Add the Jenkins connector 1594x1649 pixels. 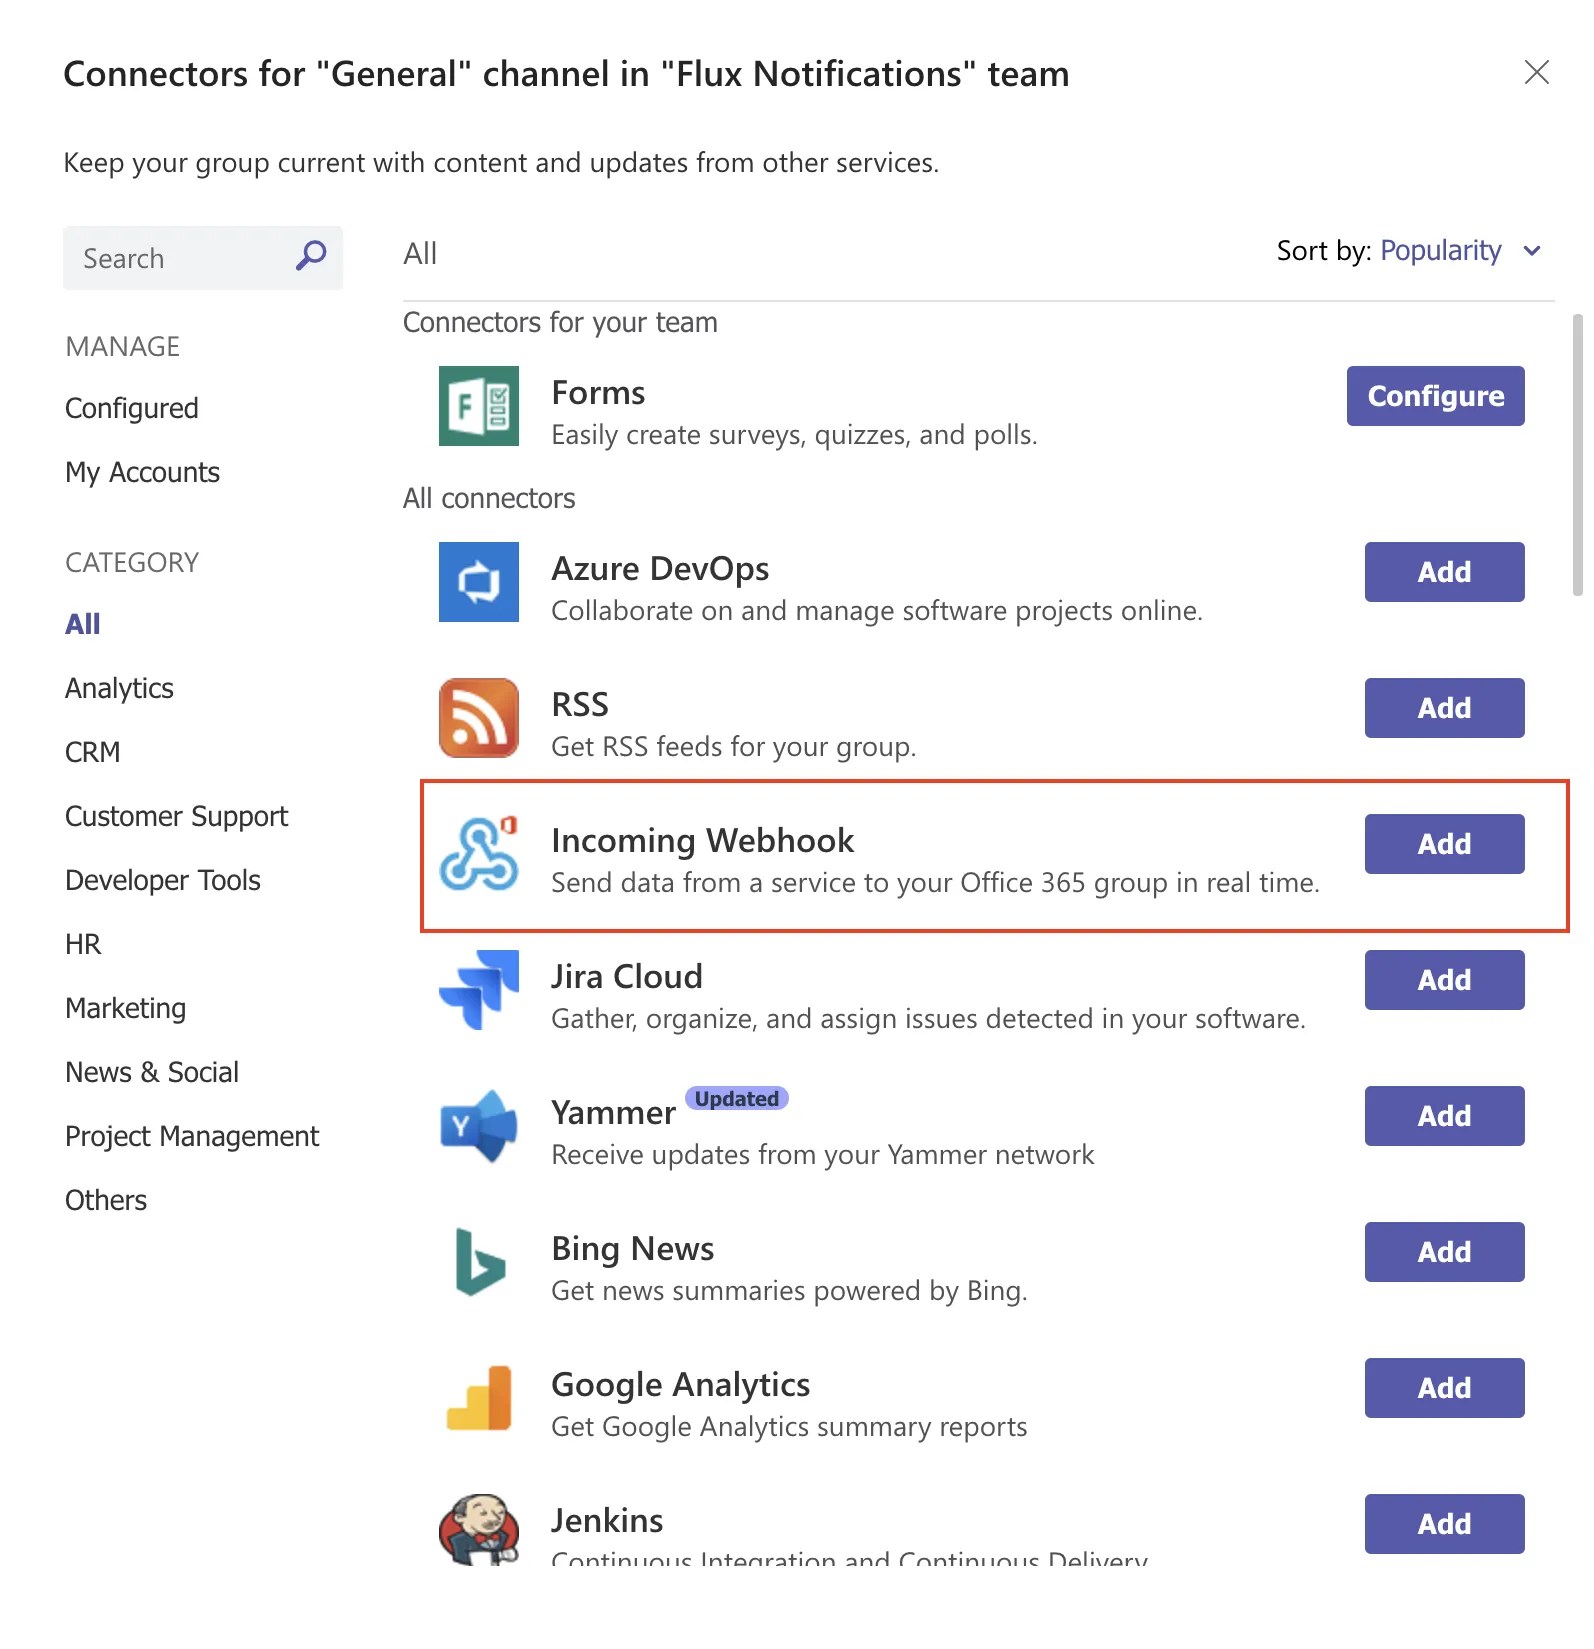(x=1444, y=1524)
